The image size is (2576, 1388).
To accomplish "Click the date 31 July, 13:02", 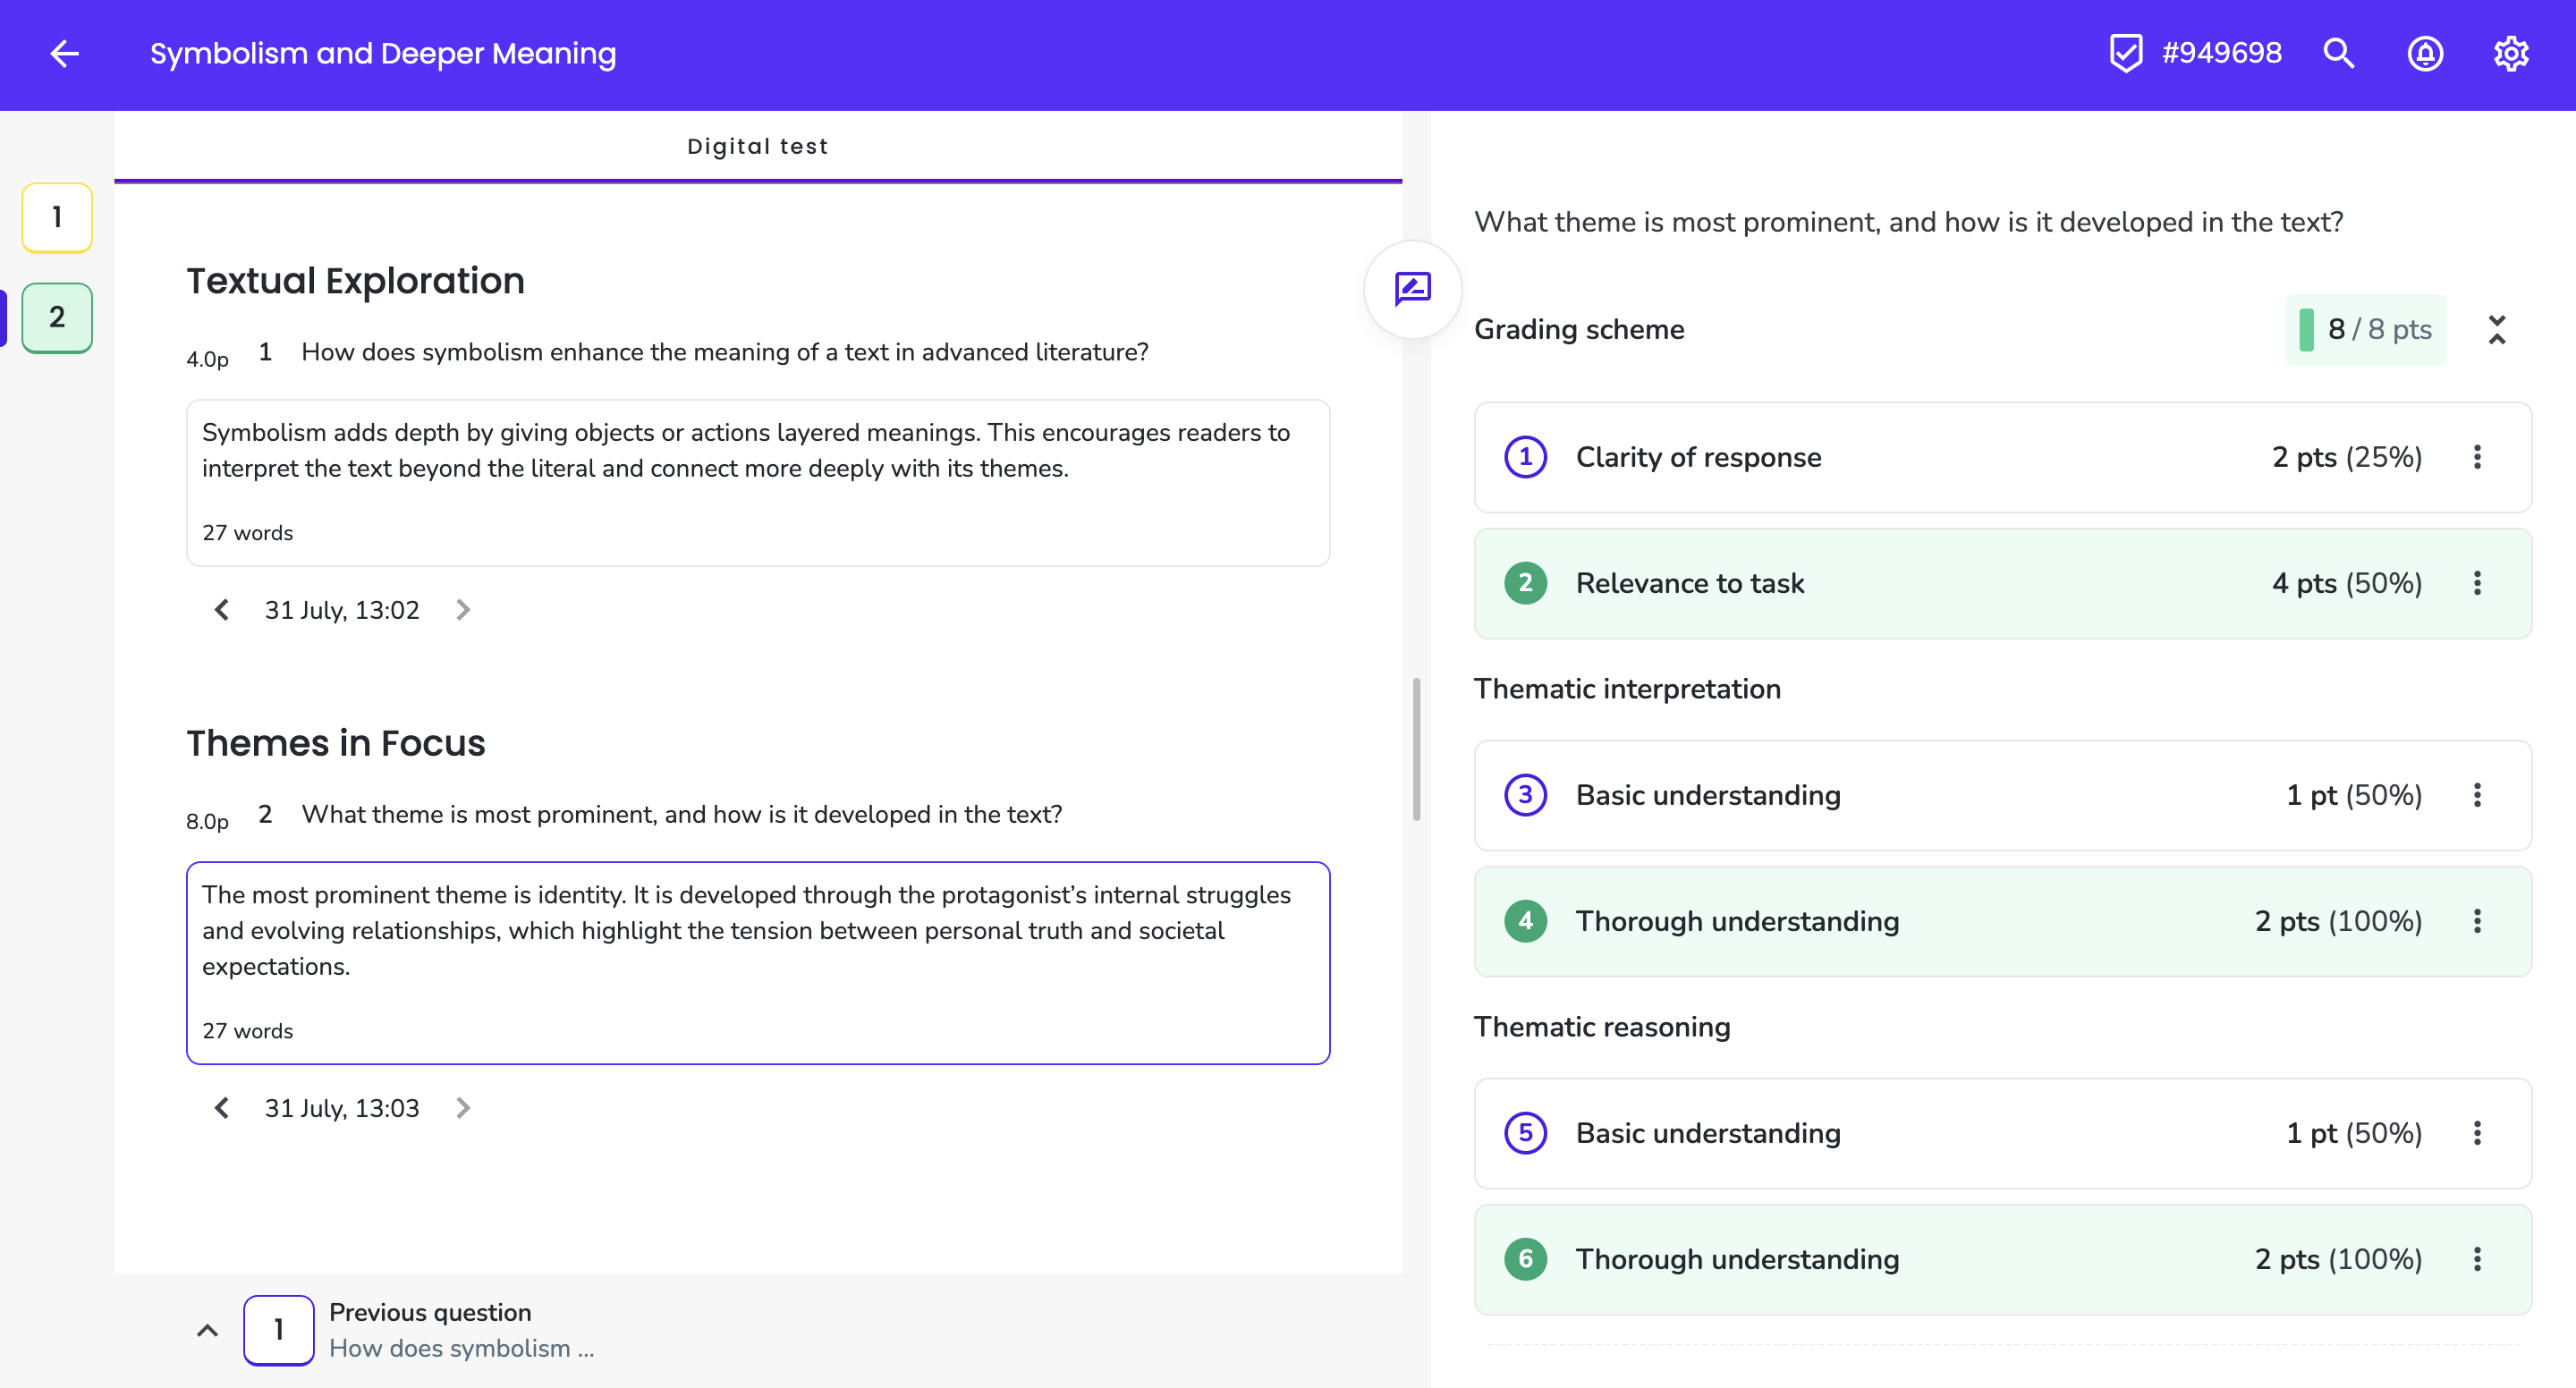I will click(342, 610).
